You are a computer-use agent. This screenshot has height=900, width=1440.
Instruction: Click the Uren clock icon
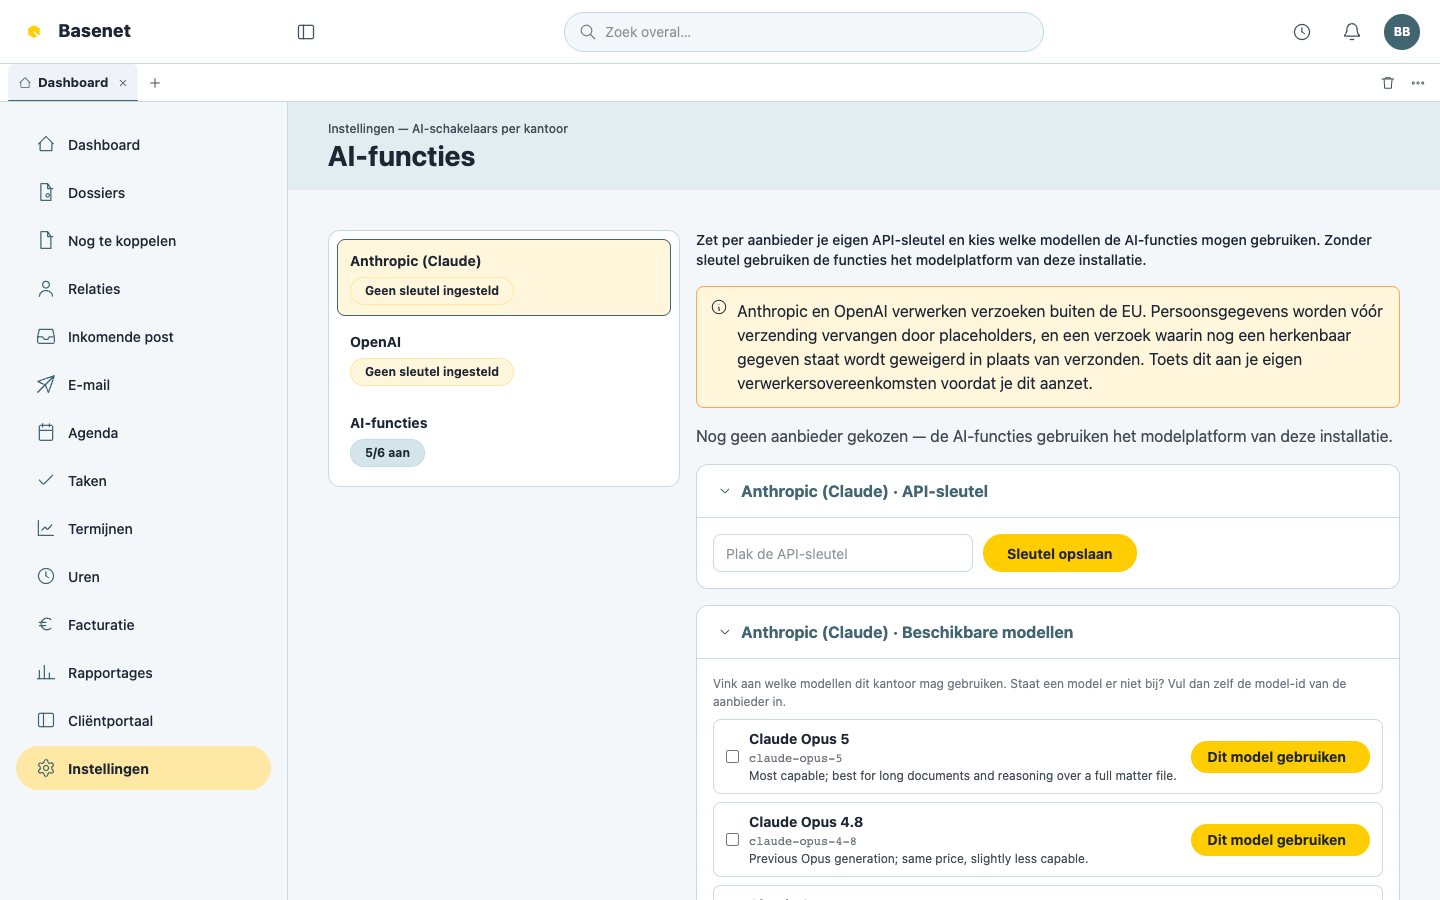(46, 576)
